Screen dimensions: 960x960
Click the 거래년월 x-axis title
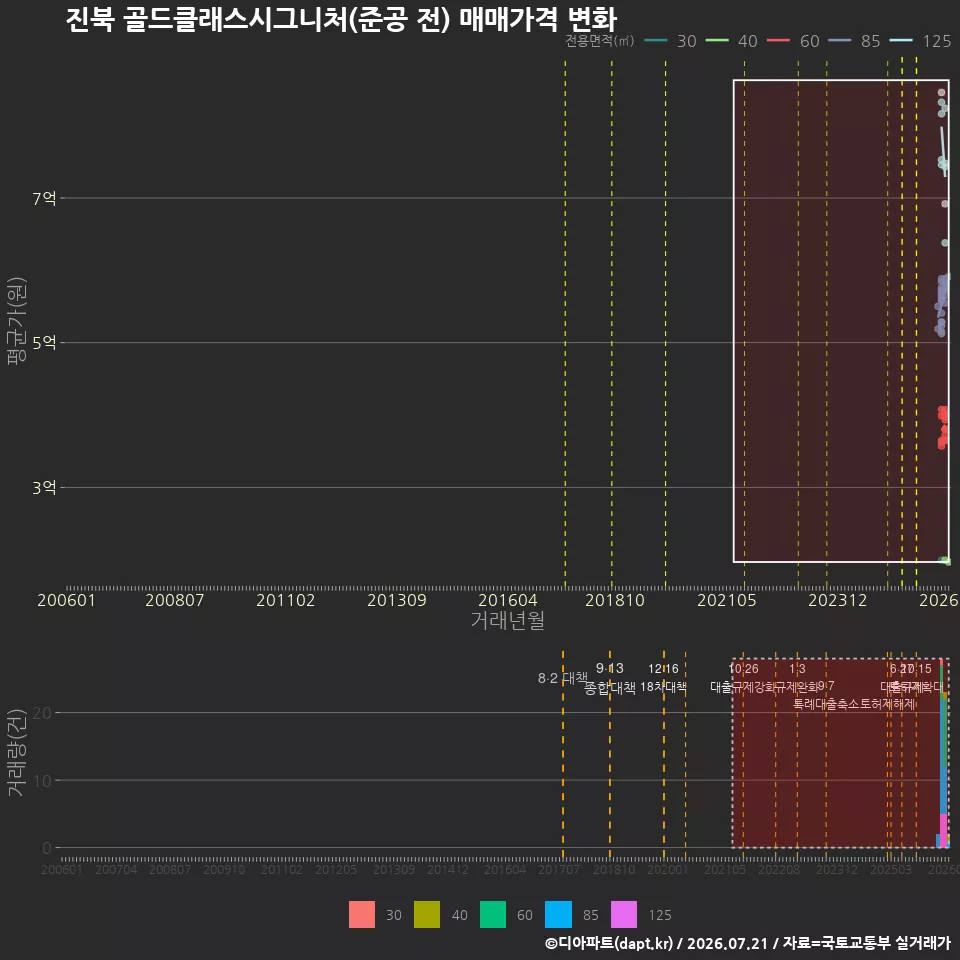(508, 620)
